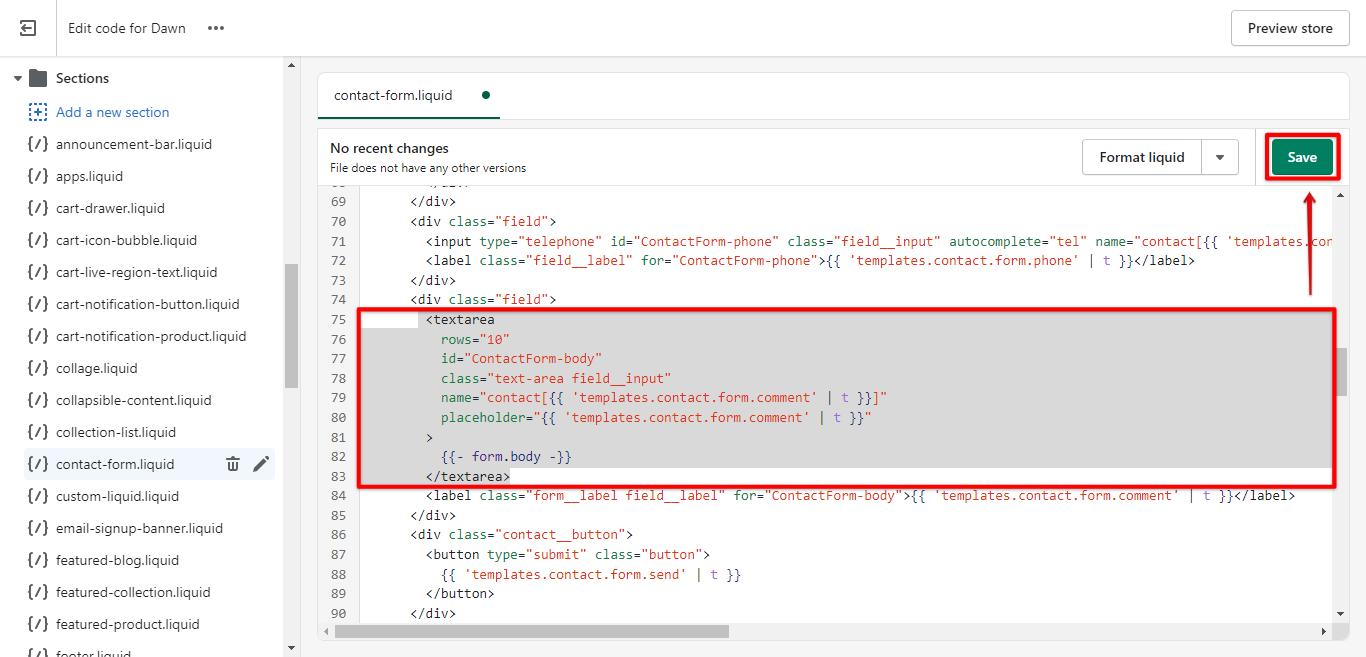Click the file list vertical scrollbar
The height and width of the screenshot is (657, 1366).
click(291, 325)
